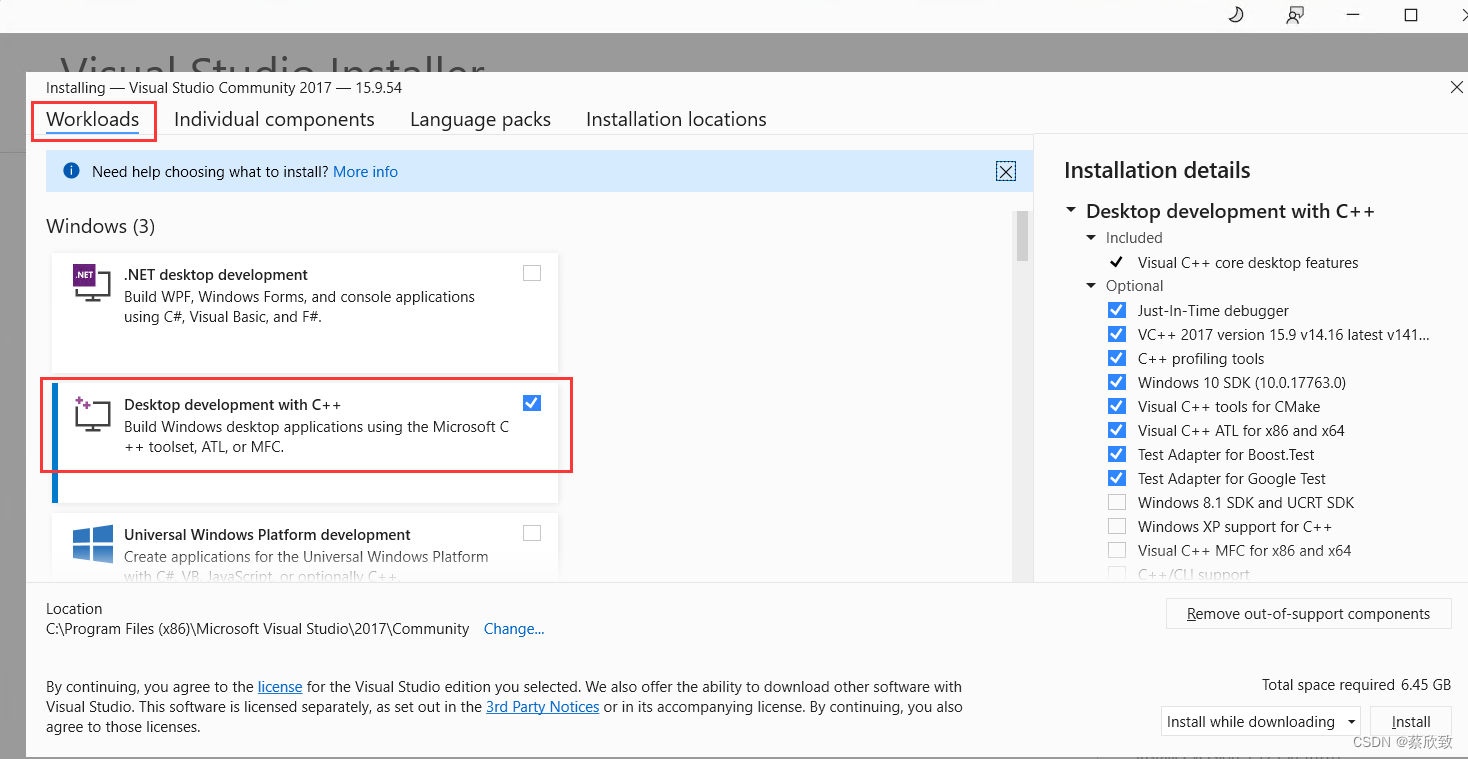Switch to Workloads tab
The height and width of the screenshot is (759, 1468).
(93, 119)
